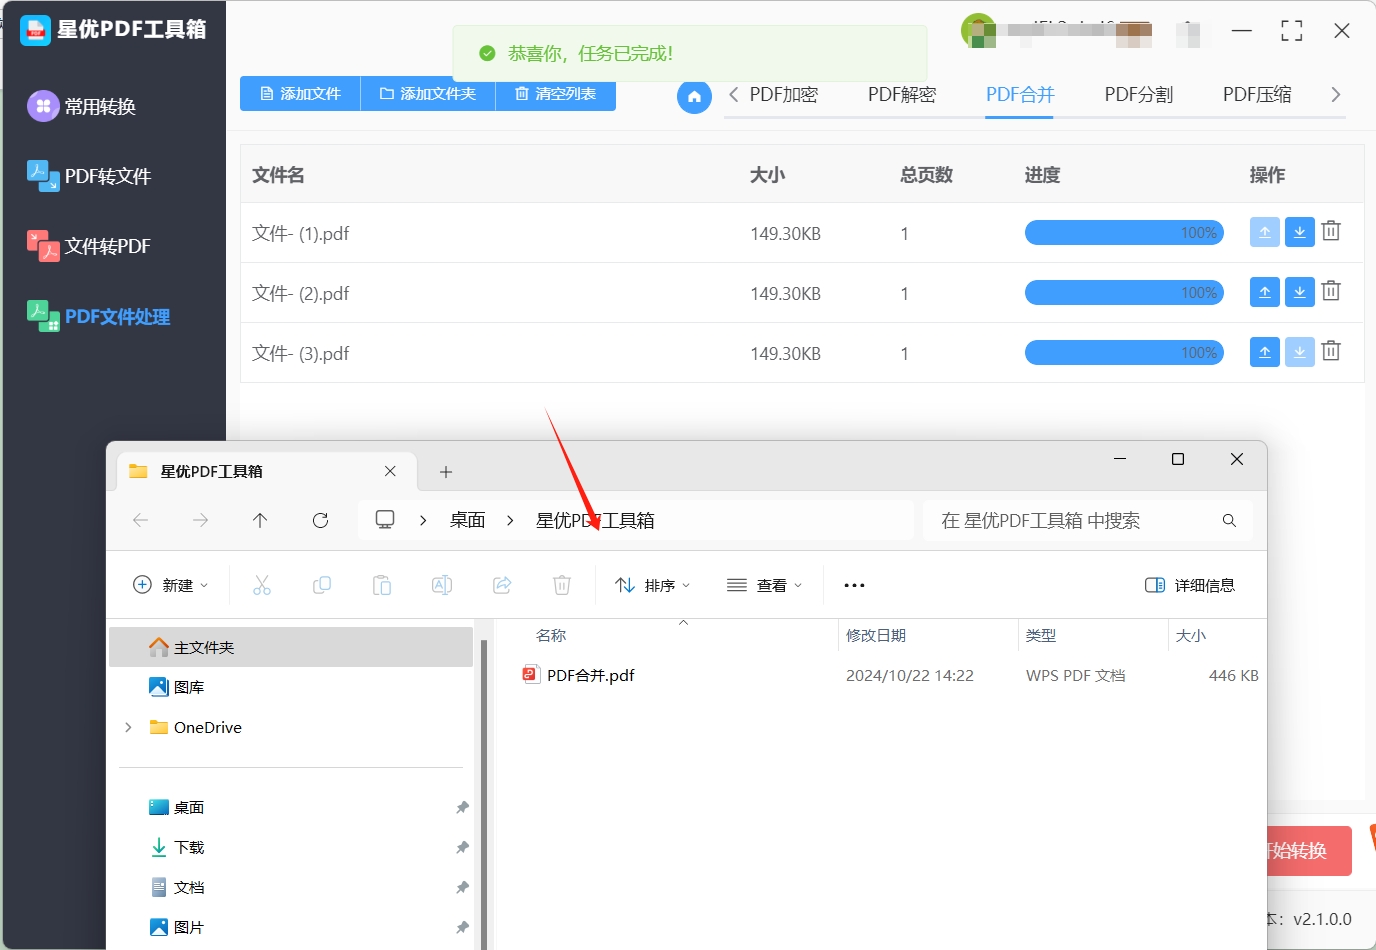Click the Rename icon in Explorer
Viewport: 1376px width, 950px height.
point(442,585)
